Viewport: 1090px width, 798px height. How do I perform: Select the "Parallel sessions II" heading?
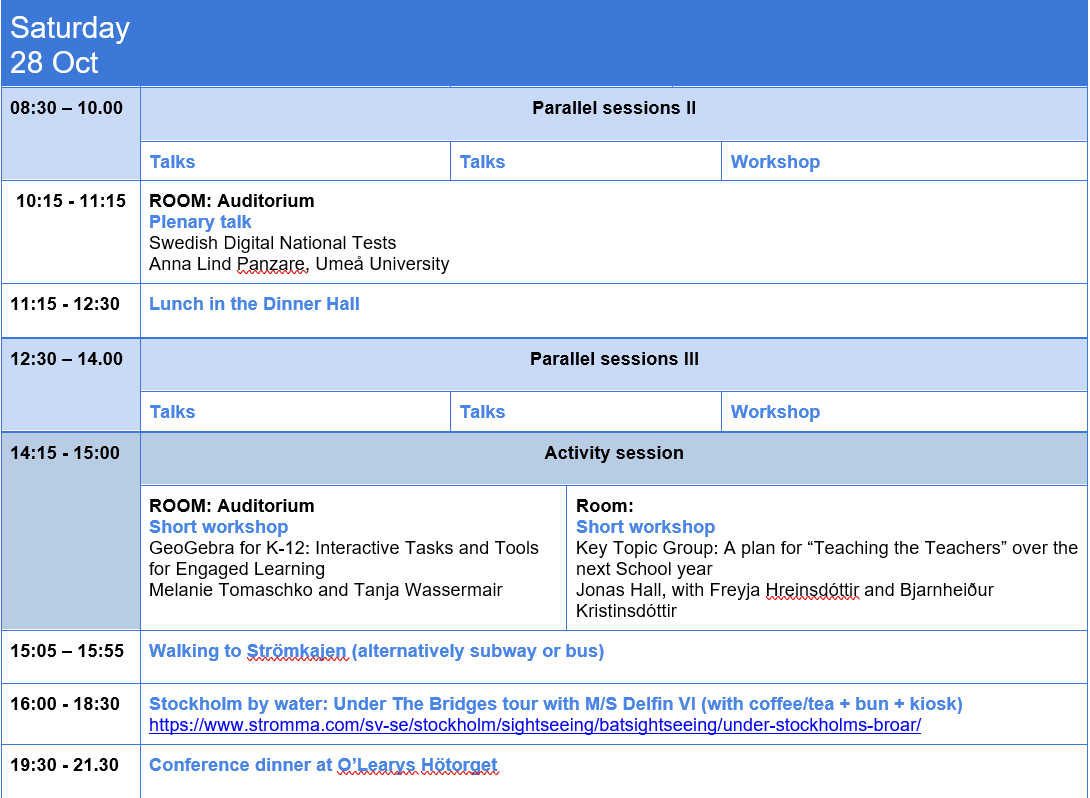pos(613,108)
